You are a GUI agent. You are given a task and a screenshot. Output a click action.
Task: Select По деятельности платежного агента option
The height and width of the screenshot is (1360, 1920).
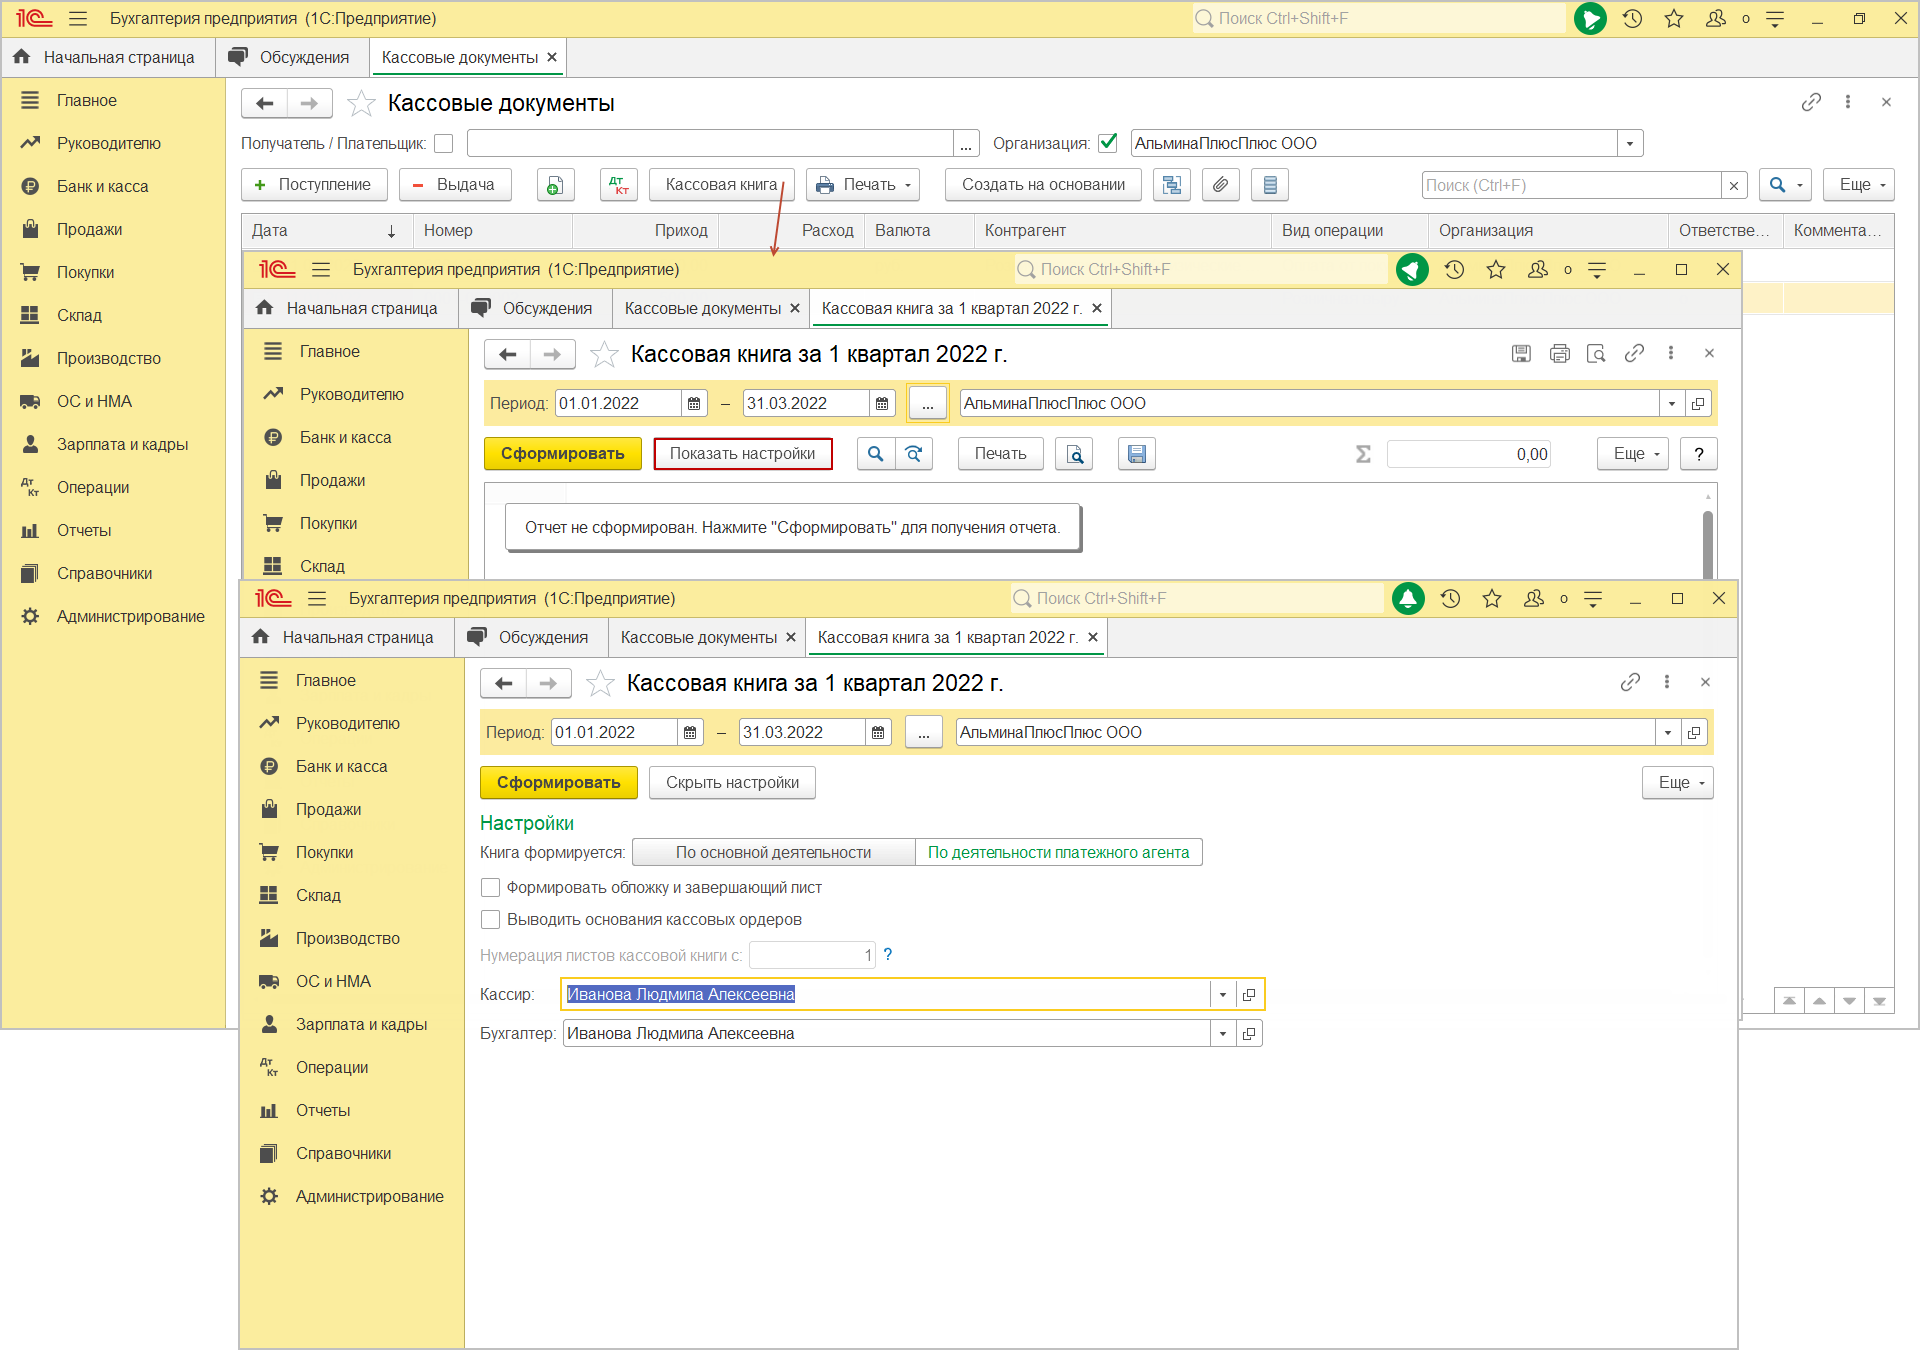pos(1058,853)
